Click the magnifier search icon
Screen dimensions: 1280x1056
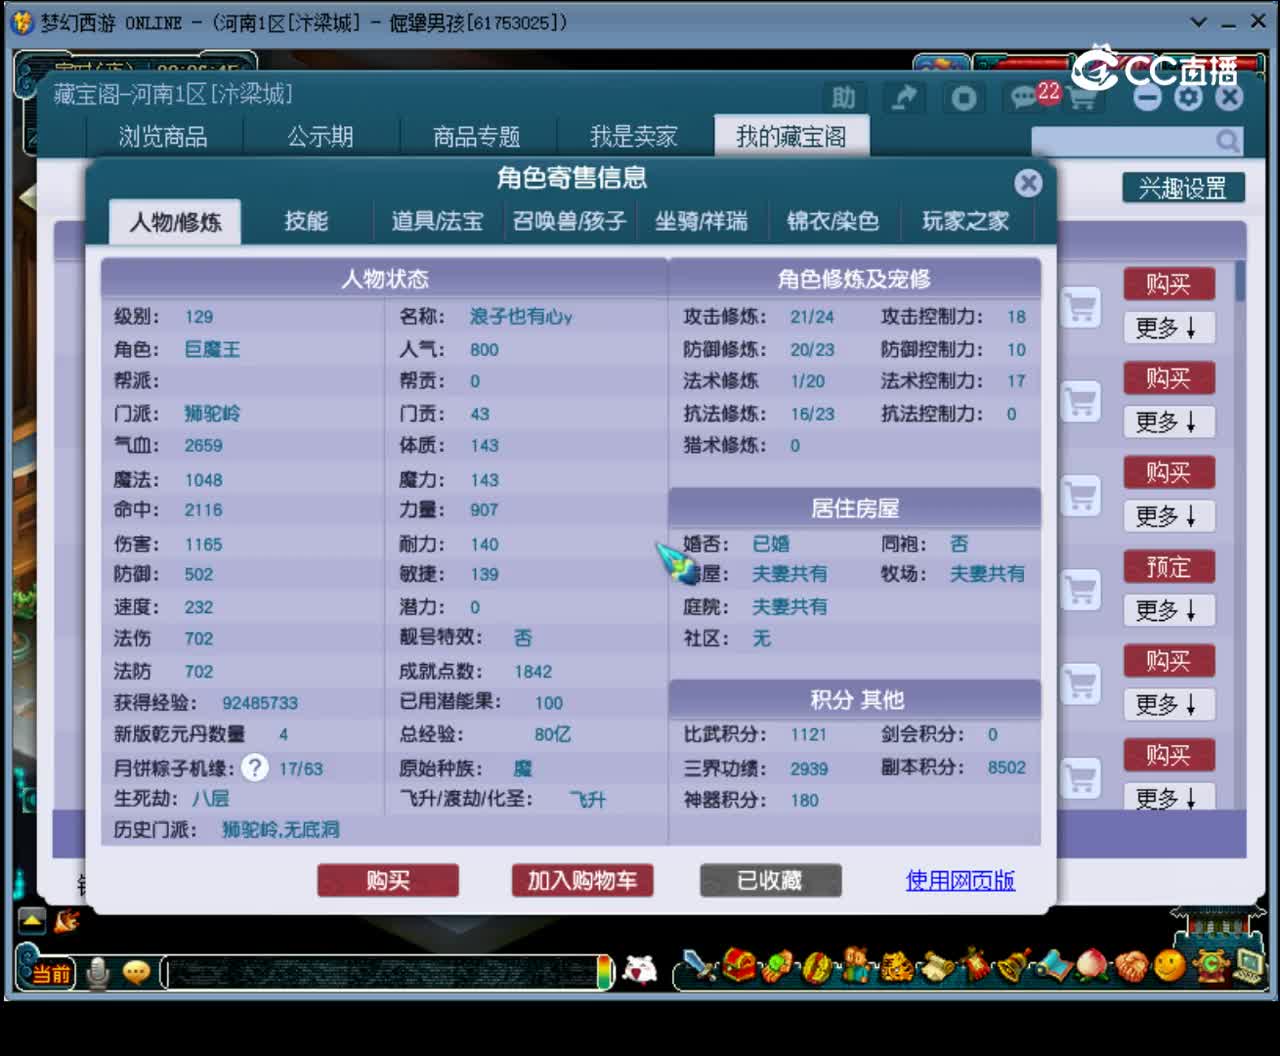pos(1227,141)
